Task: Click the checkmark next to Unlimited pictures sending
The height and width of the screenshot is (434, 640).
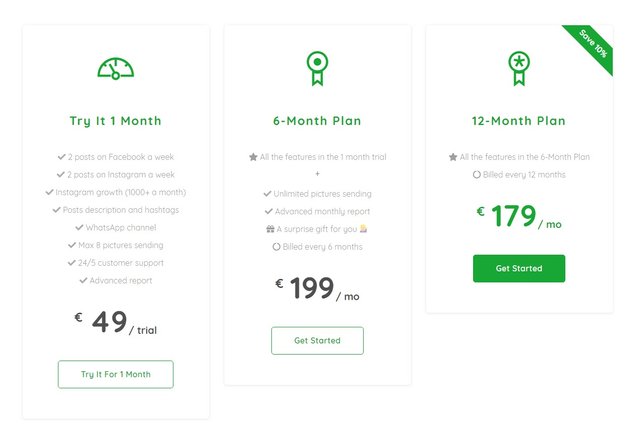Action: [267, 194]
